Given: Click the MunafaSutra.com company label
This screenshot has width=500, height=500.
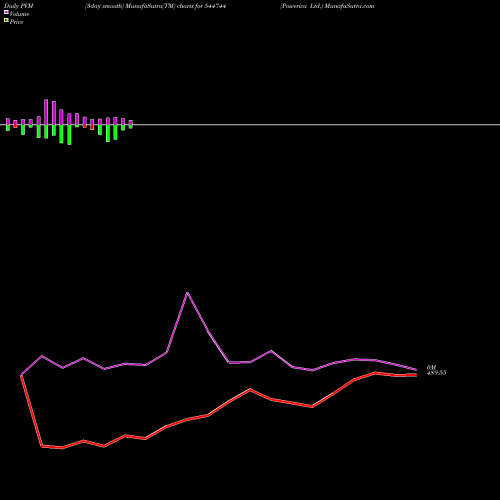Looking at the screenshot, I should (x=327, y=6).
